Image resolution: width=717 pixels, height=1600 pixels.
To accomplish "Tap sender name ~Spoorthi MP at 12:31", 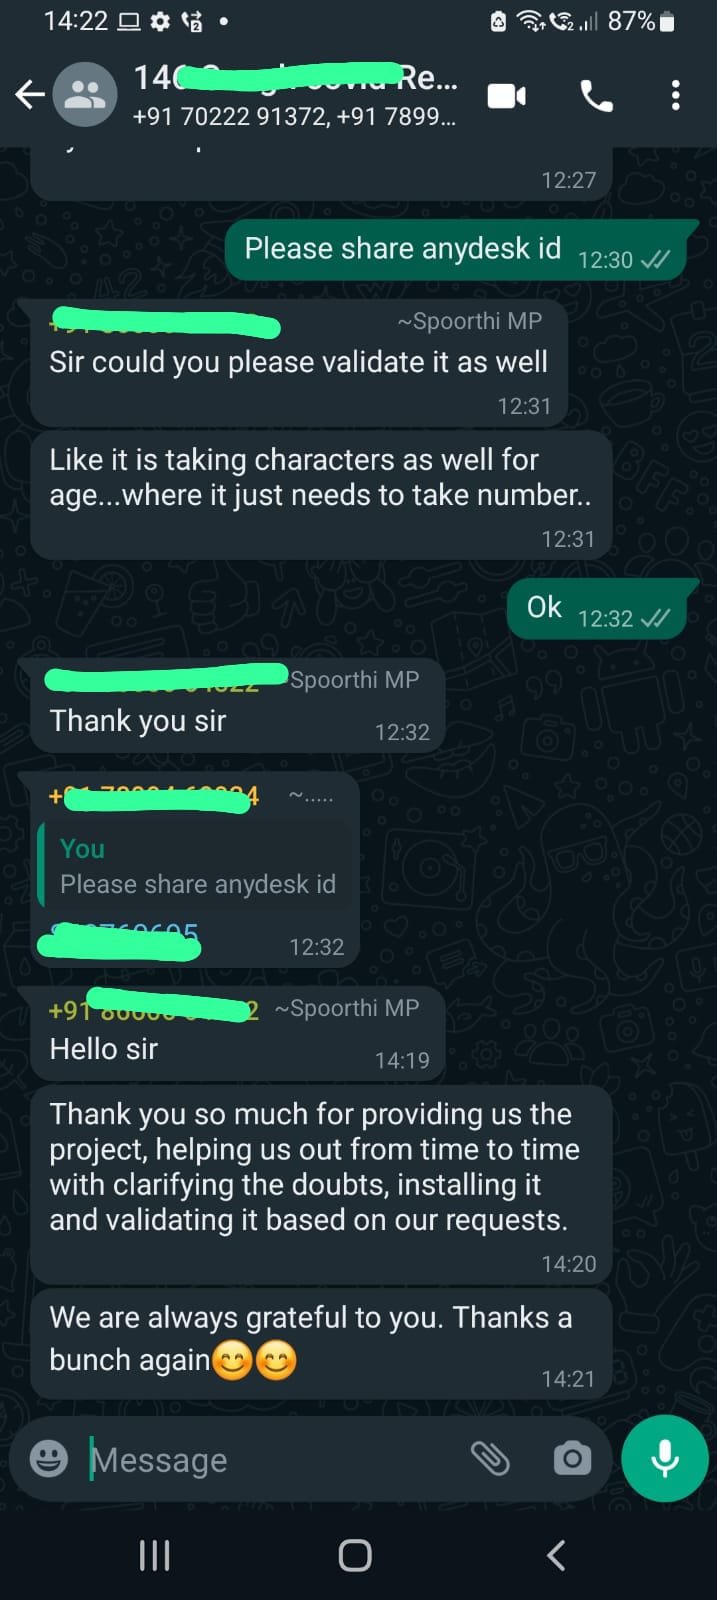I will click(469, 321).
